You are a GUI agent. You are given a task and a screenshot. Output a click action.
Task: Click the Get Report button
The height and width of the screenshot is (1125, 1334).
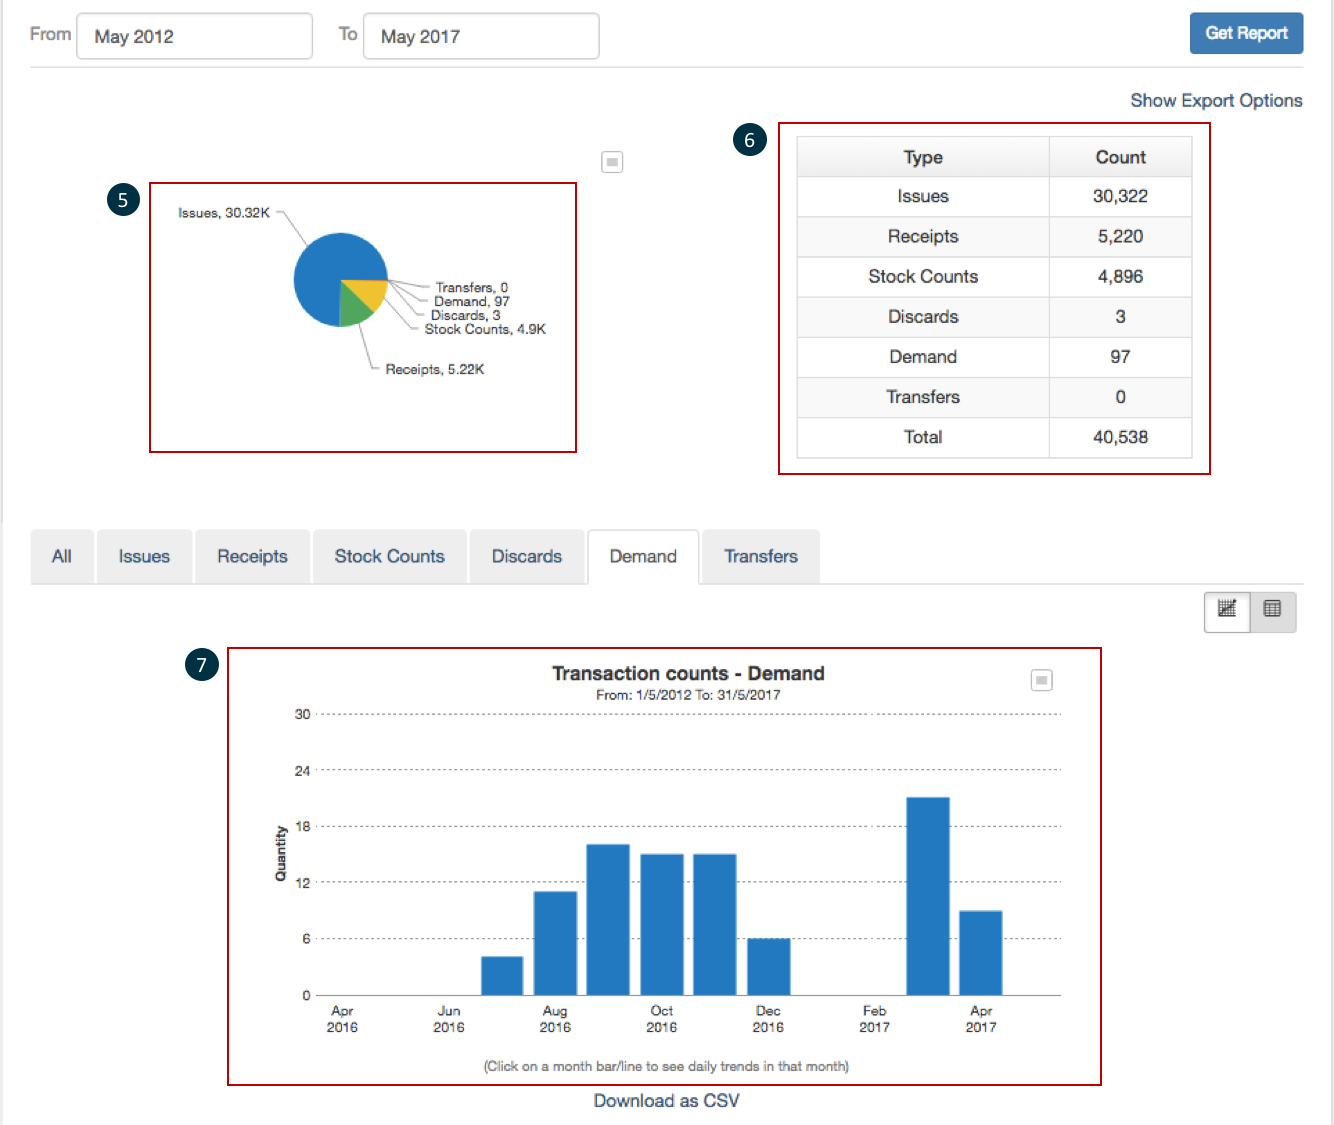pyautogui.click(x=1246, y=33)
